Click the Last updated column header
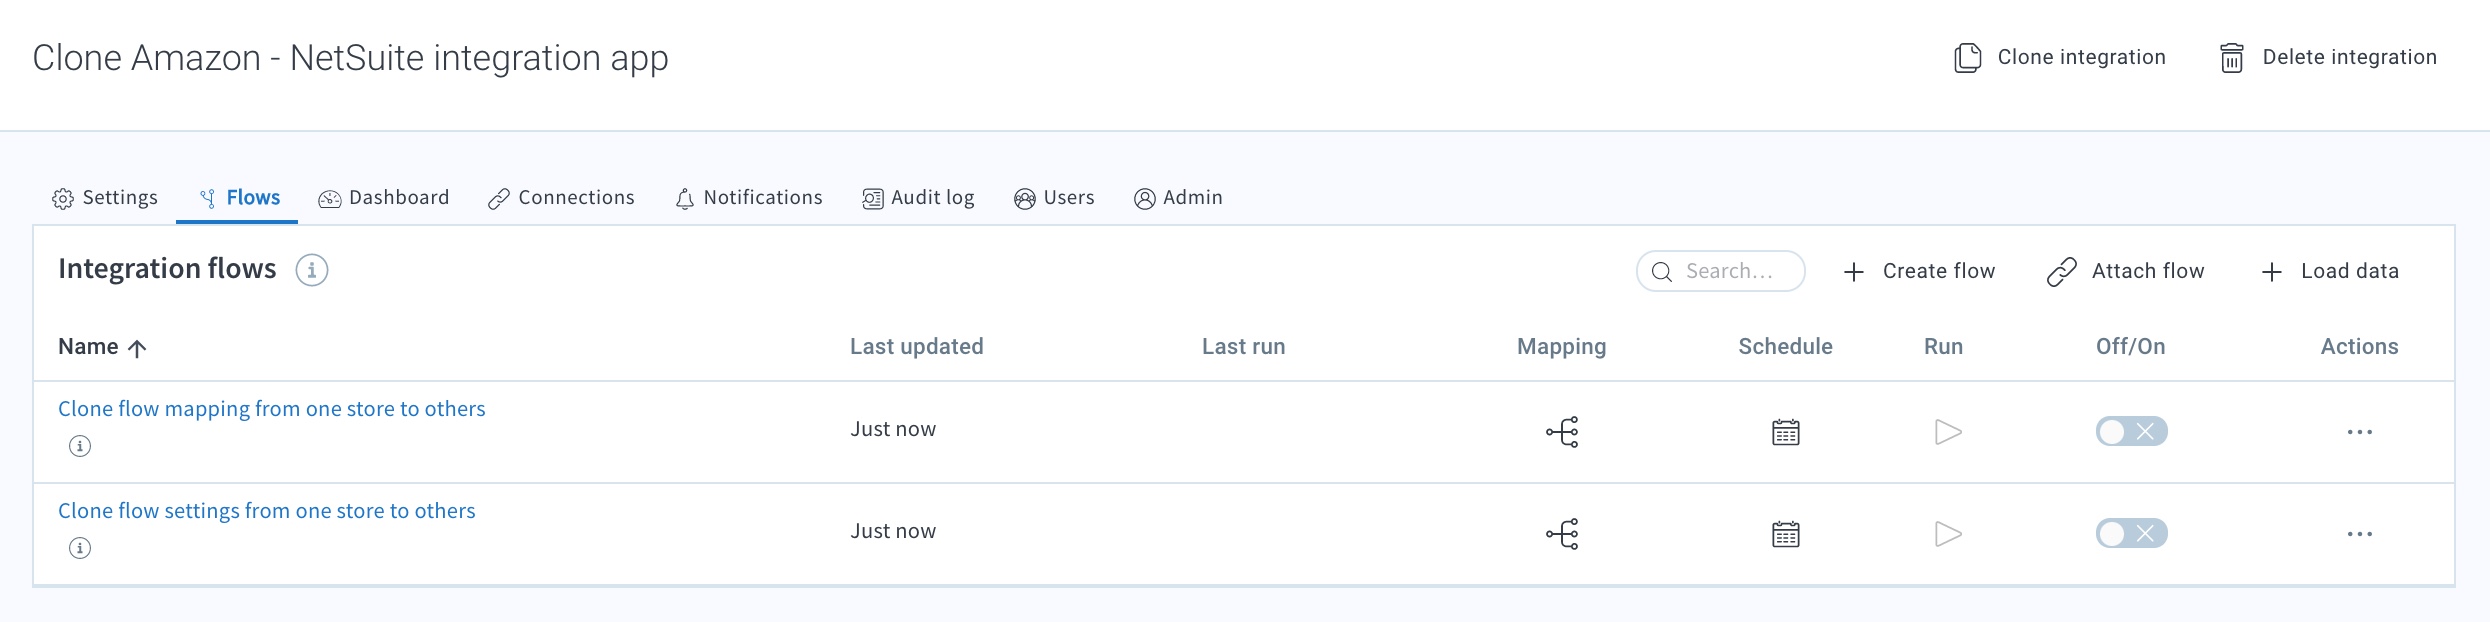 click(917, 347)
